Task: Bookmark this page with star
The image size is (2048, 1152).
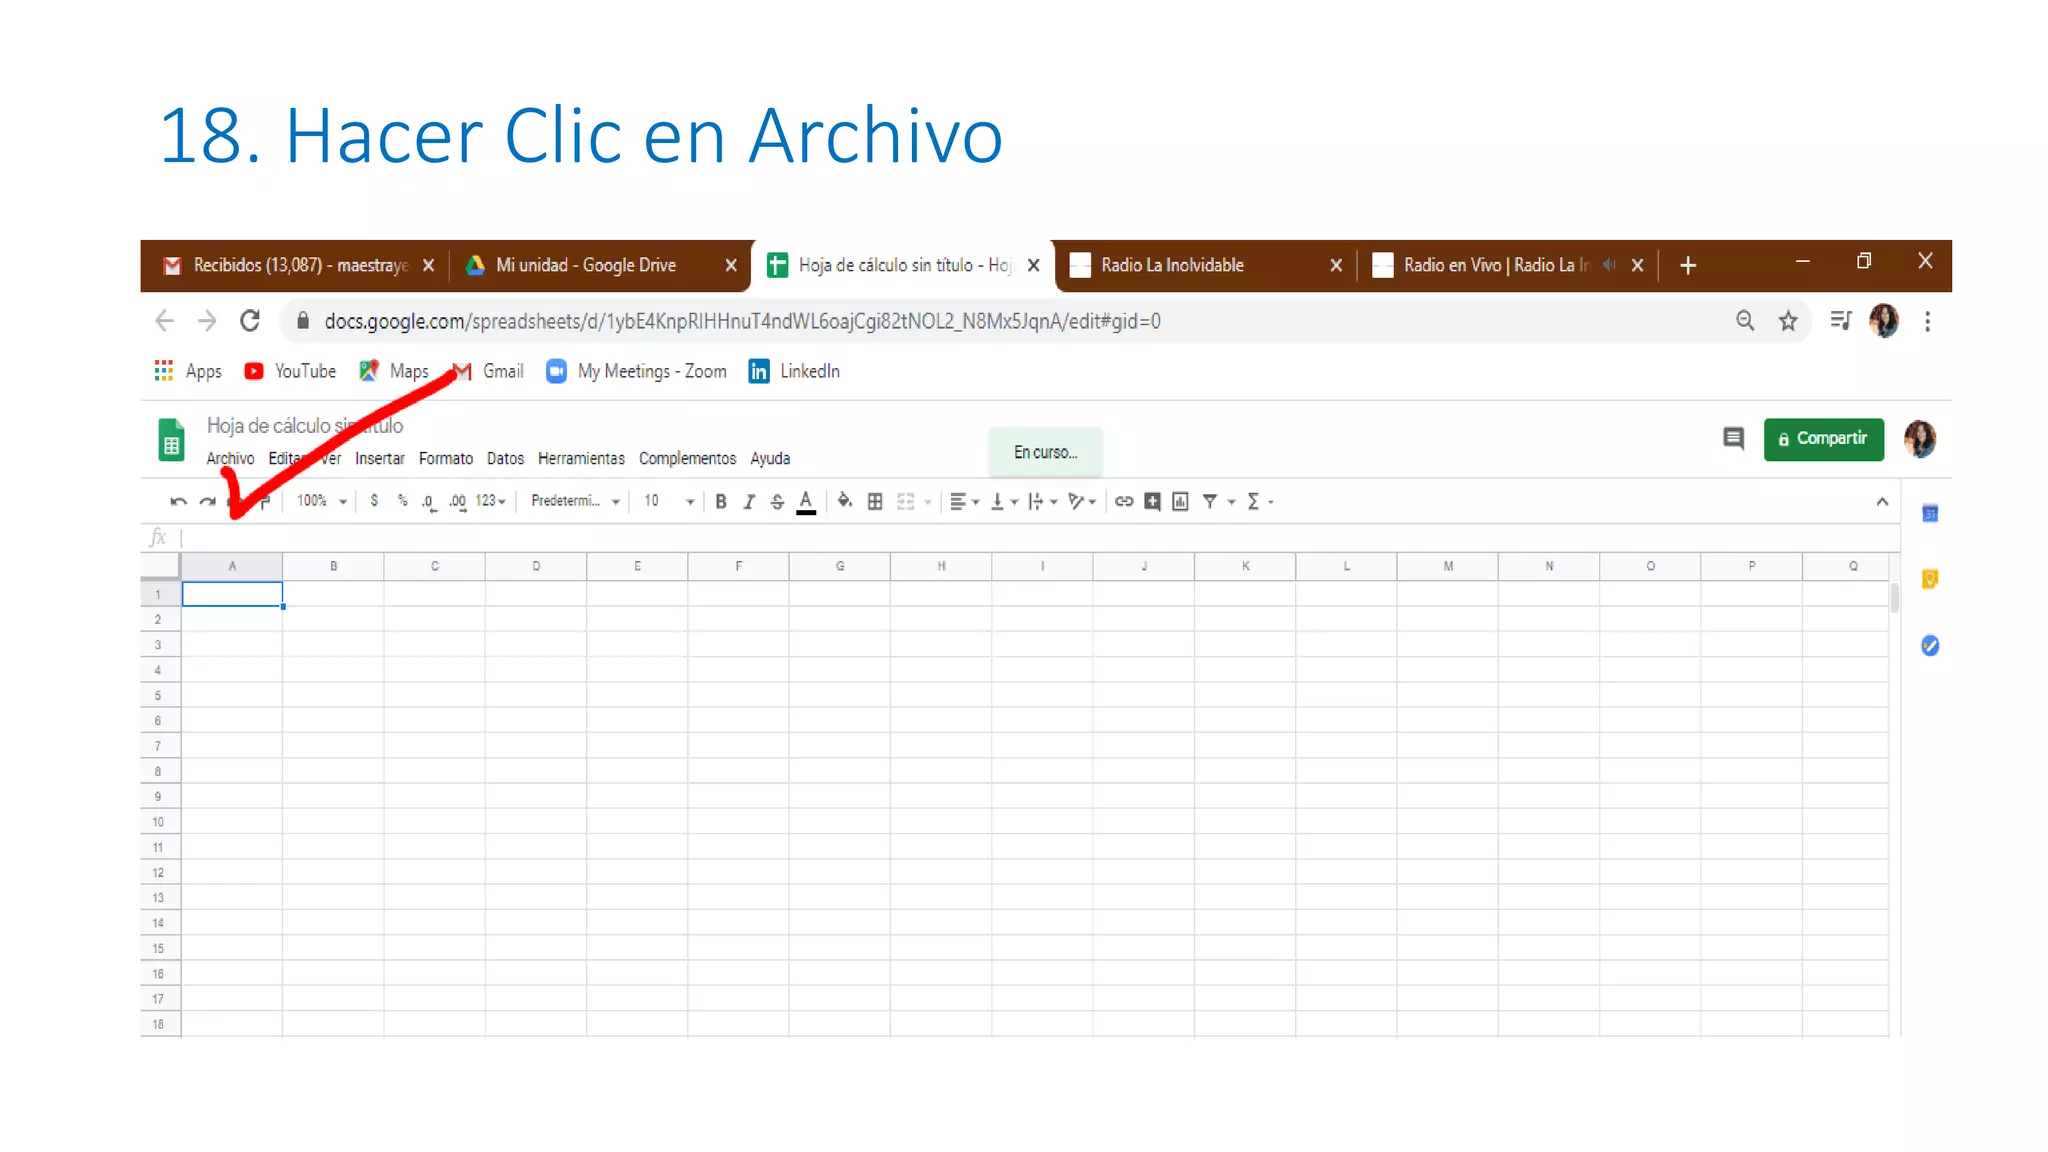Action: 1788,321
